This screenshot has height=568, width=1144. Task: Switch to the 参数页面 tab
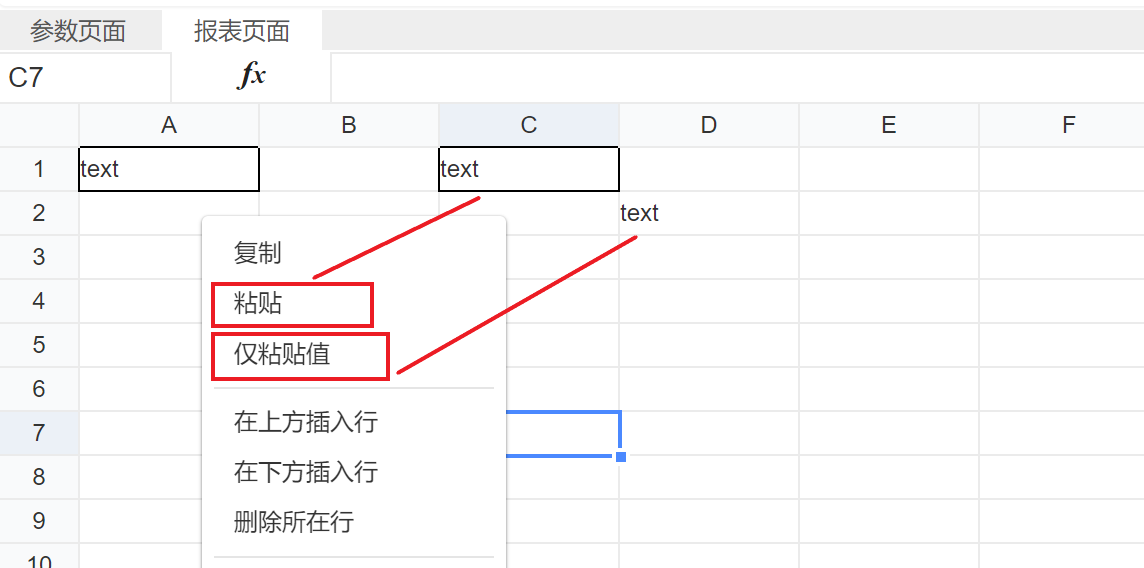click(x=78, y=31)
